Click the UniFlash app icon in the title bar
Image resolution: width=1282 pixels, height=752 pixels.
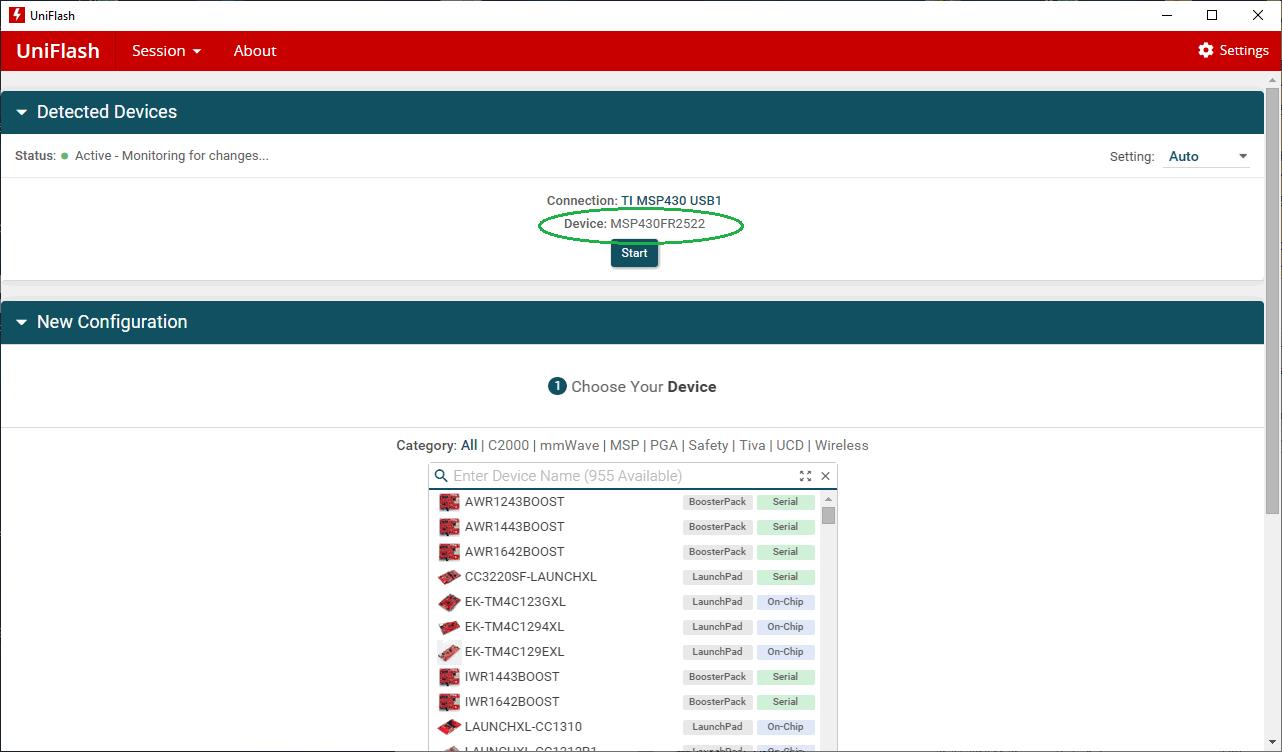pyautogui.click(x=16, y=15)
